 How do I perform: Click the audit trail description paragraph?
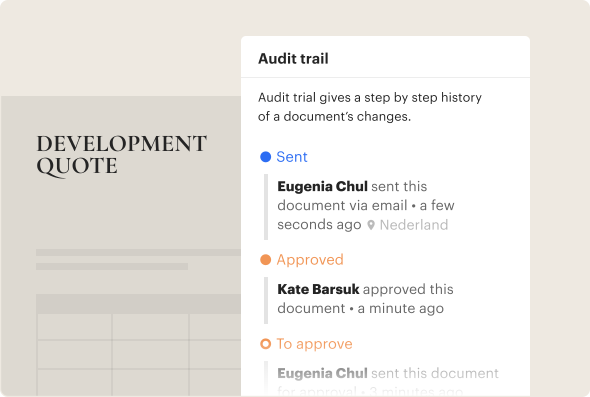click(370, 107)
